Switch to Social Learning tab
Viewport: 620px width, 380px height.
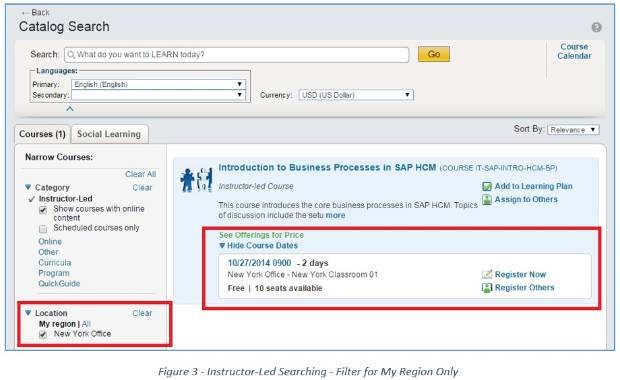(109, 134)
